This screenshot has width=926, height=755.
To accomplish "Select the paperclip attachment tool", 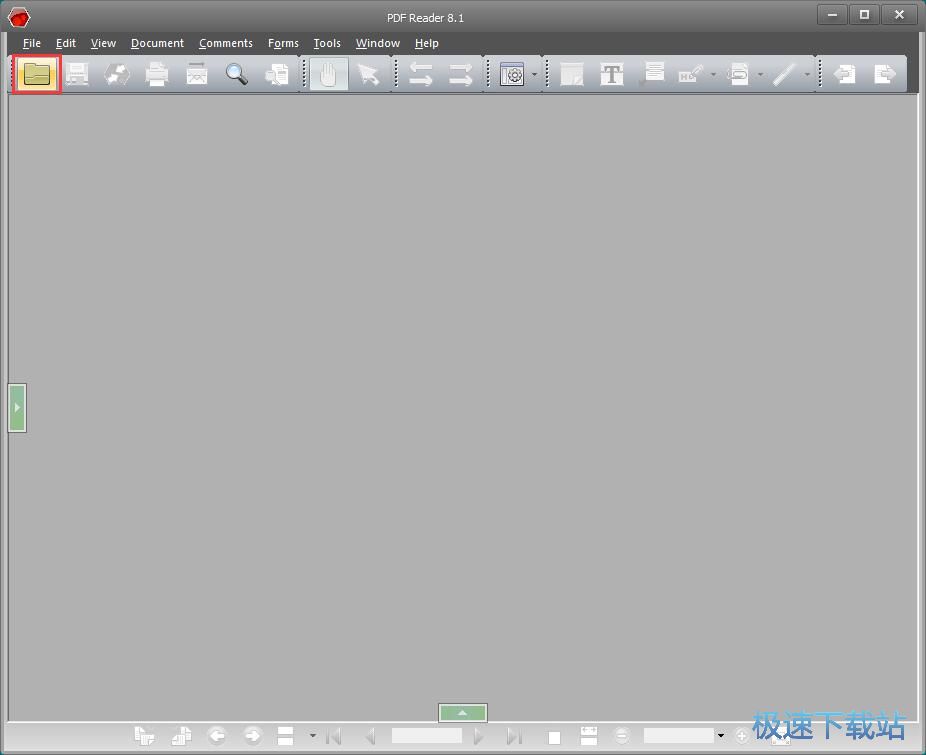I will click(x=738, y=74).
